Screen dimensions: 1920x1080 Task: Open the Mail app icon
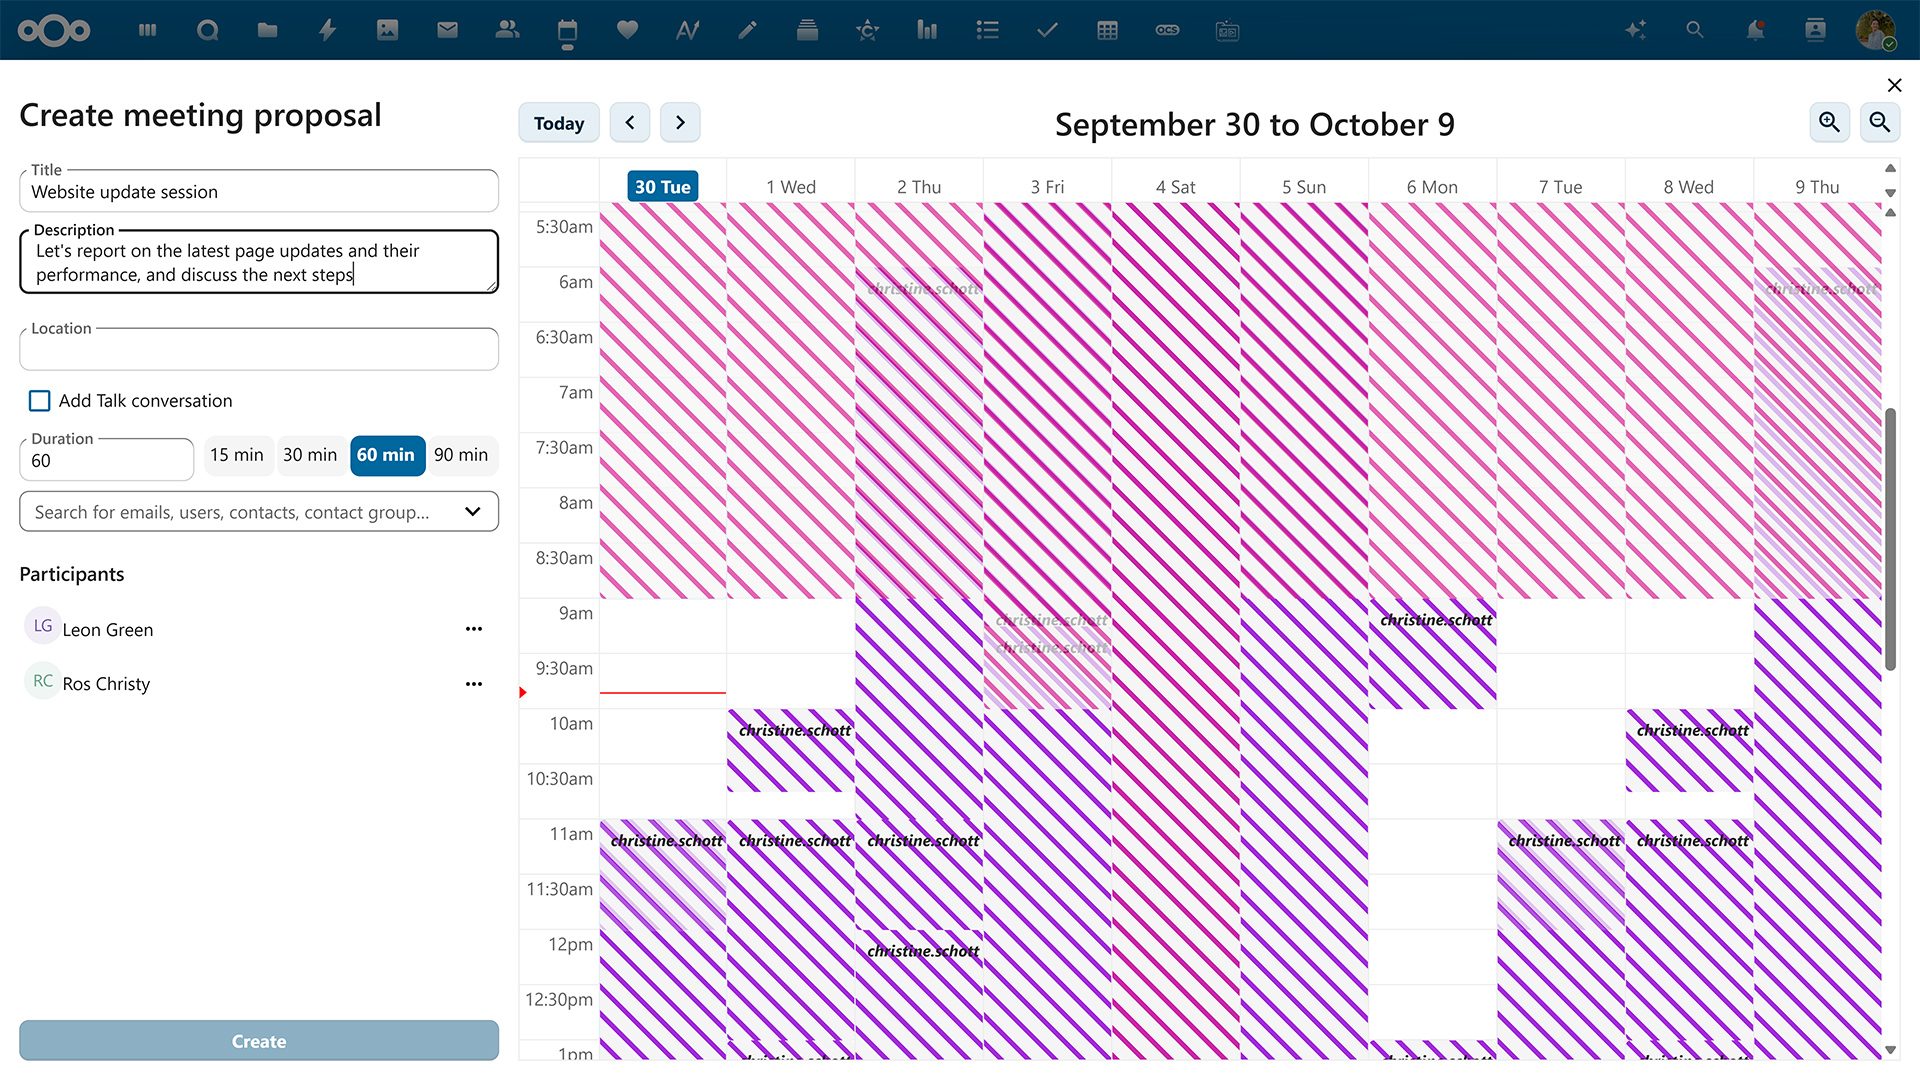447,30
